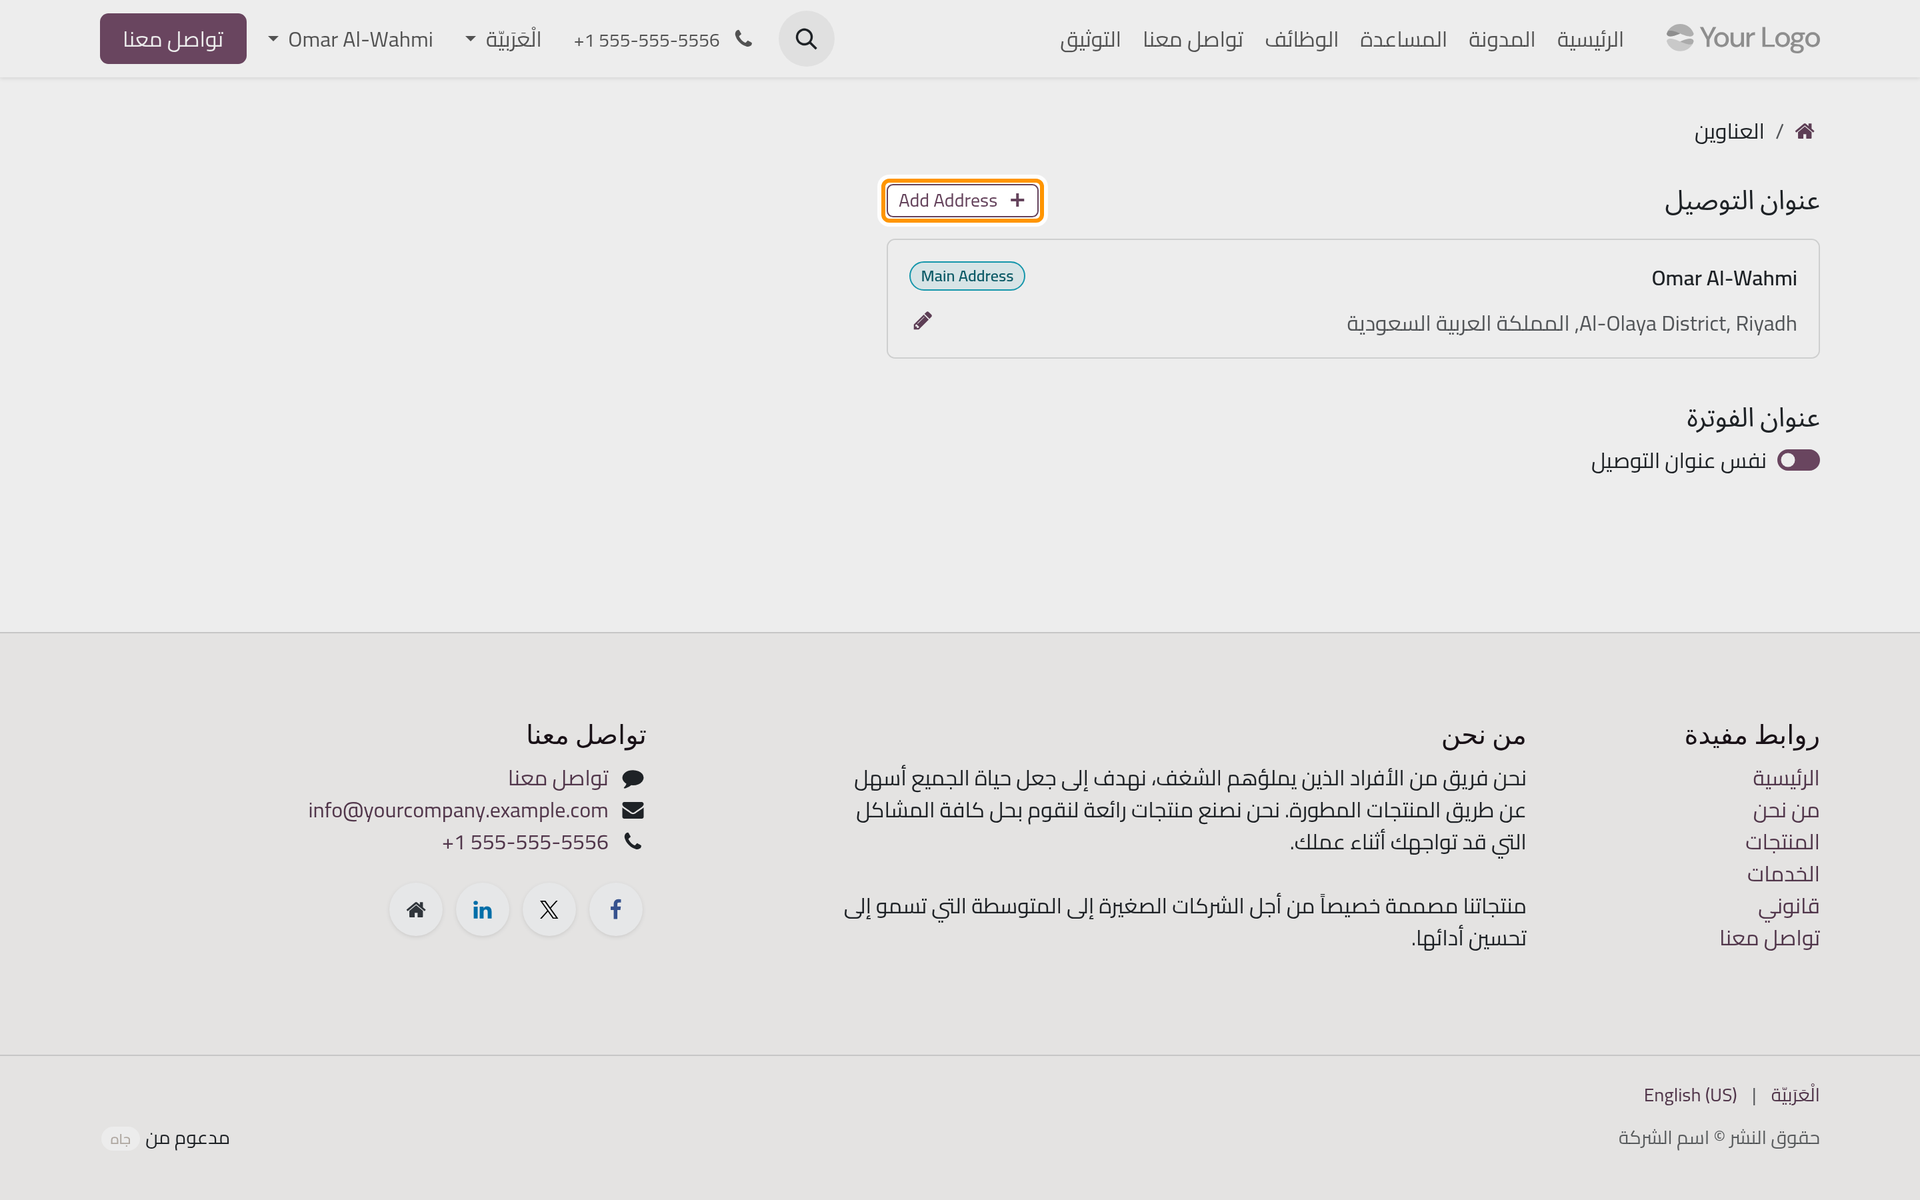Click the phone icon in the header
This screenshot has height=1200, width=1920.
pyautogui.click(x=743, y=39)
